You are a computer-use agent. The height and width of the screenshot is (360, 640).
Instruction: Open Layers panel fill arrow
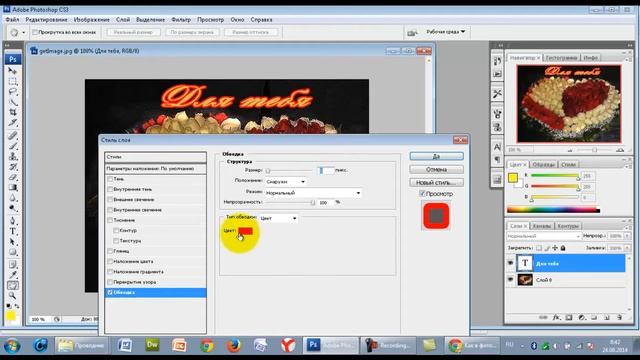[x=628, y=248]
